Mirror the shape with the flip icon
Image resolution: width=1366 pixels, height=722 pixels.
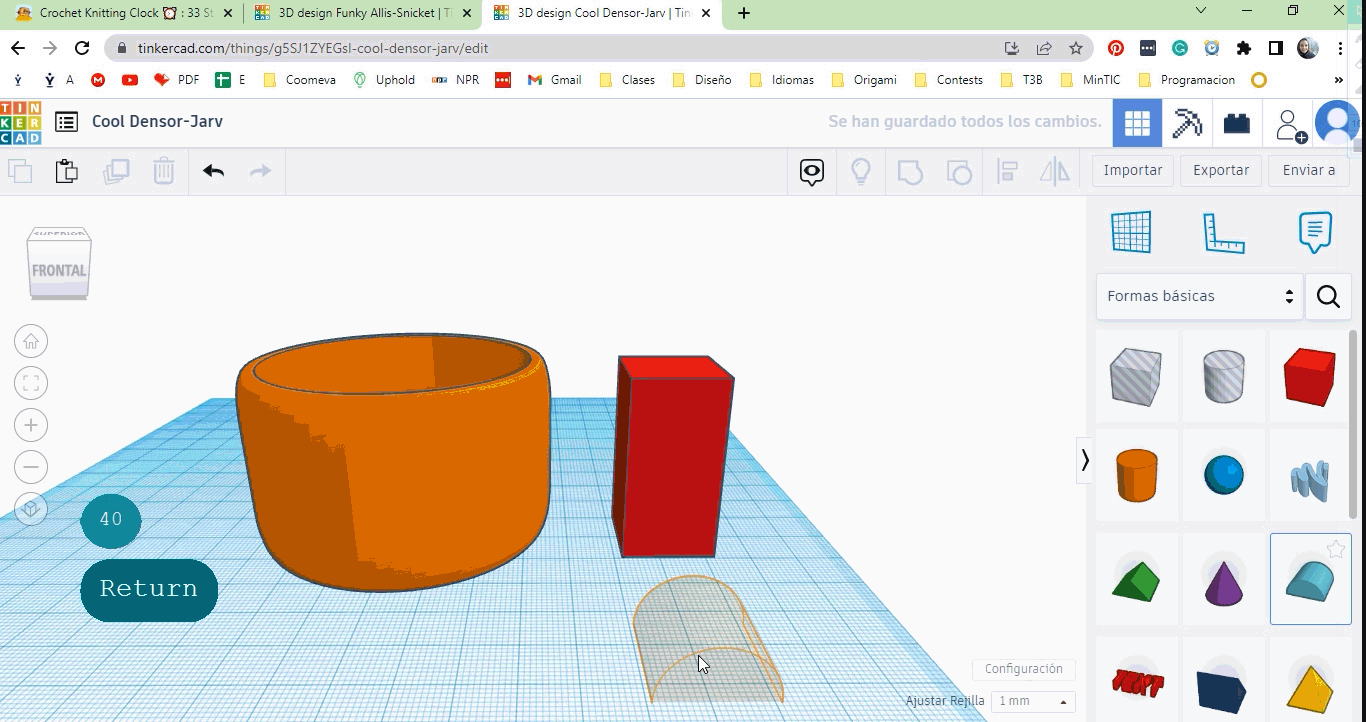[1054, 172]
